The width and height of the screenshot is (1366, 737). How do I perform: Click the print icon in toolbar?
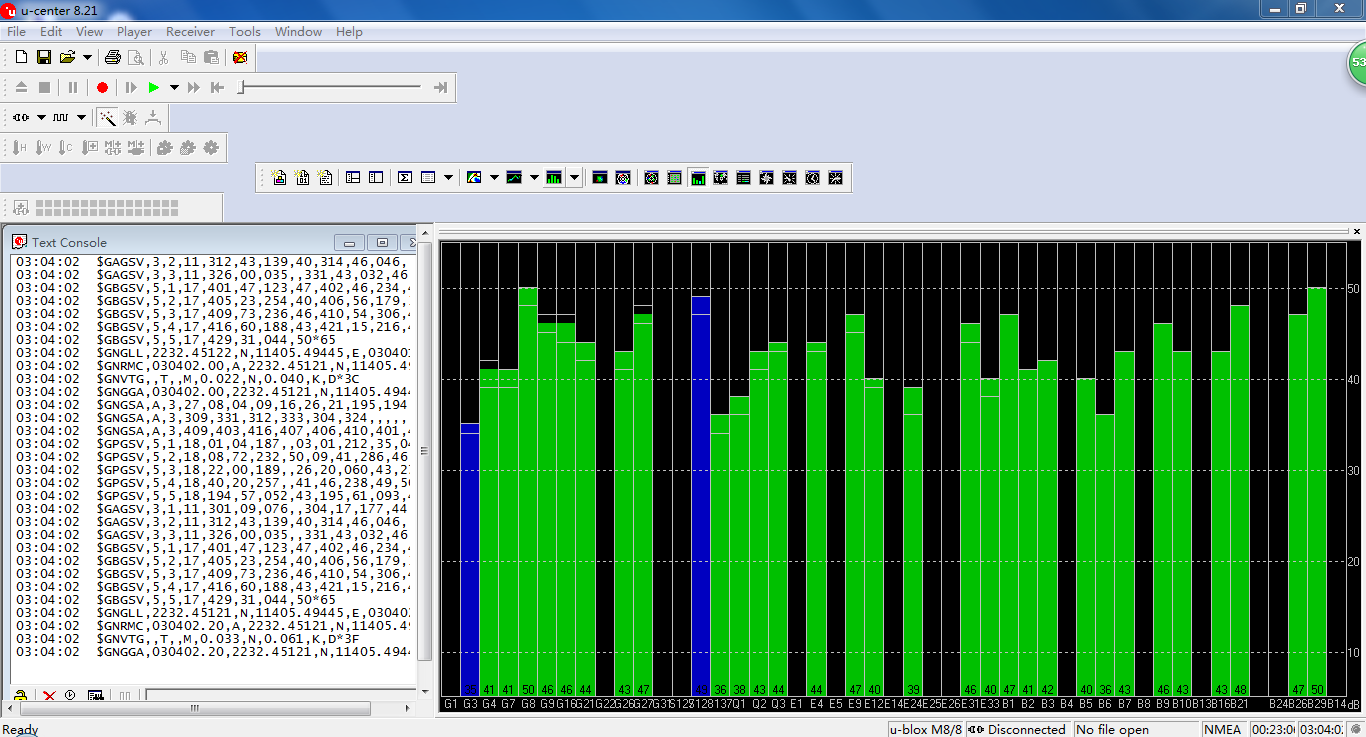coord(113,58)
